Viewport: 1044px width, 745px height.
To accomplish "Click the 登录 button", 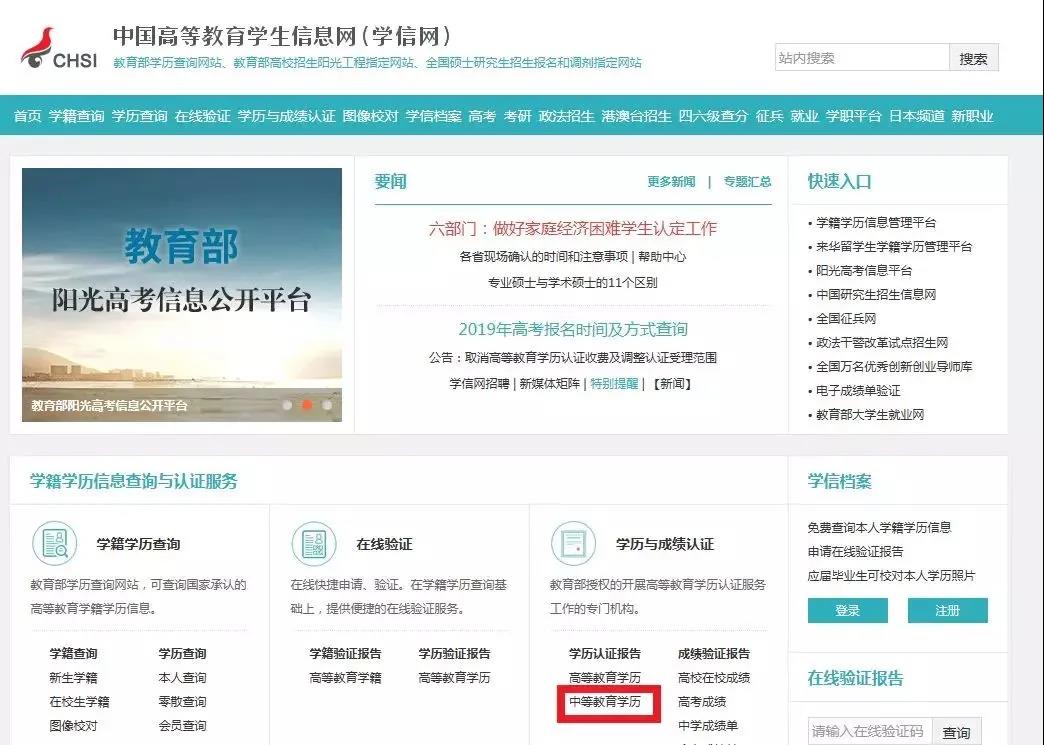I will (x=848, y=611).
